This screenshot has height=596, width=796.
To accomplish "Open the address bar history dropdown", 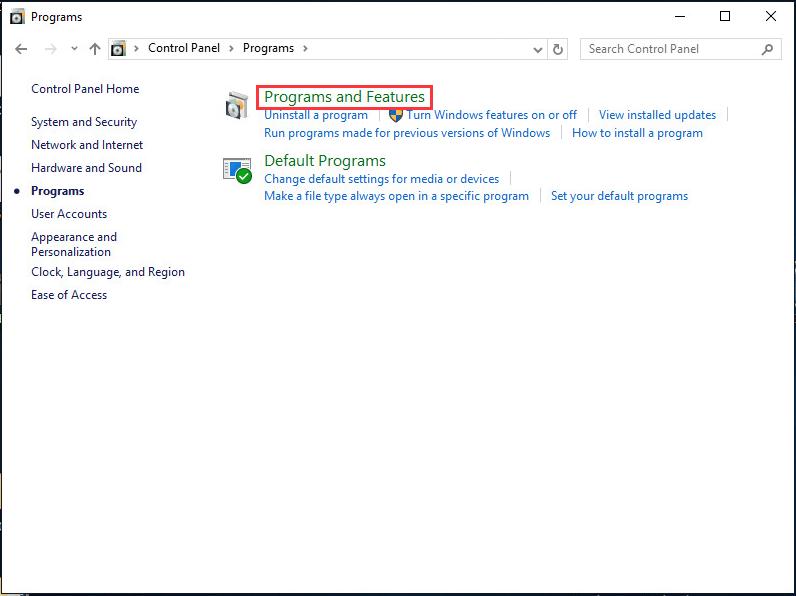I will point(538,49).
